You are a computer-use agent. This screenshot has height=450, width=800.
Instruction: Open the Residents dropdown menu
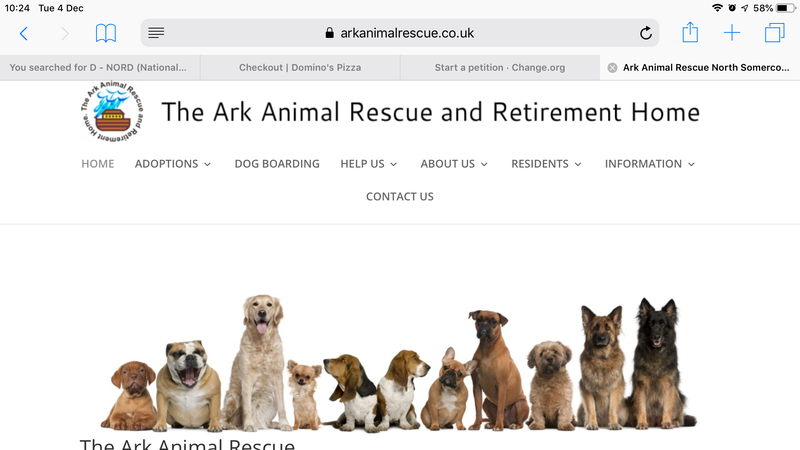coord(546,164)
